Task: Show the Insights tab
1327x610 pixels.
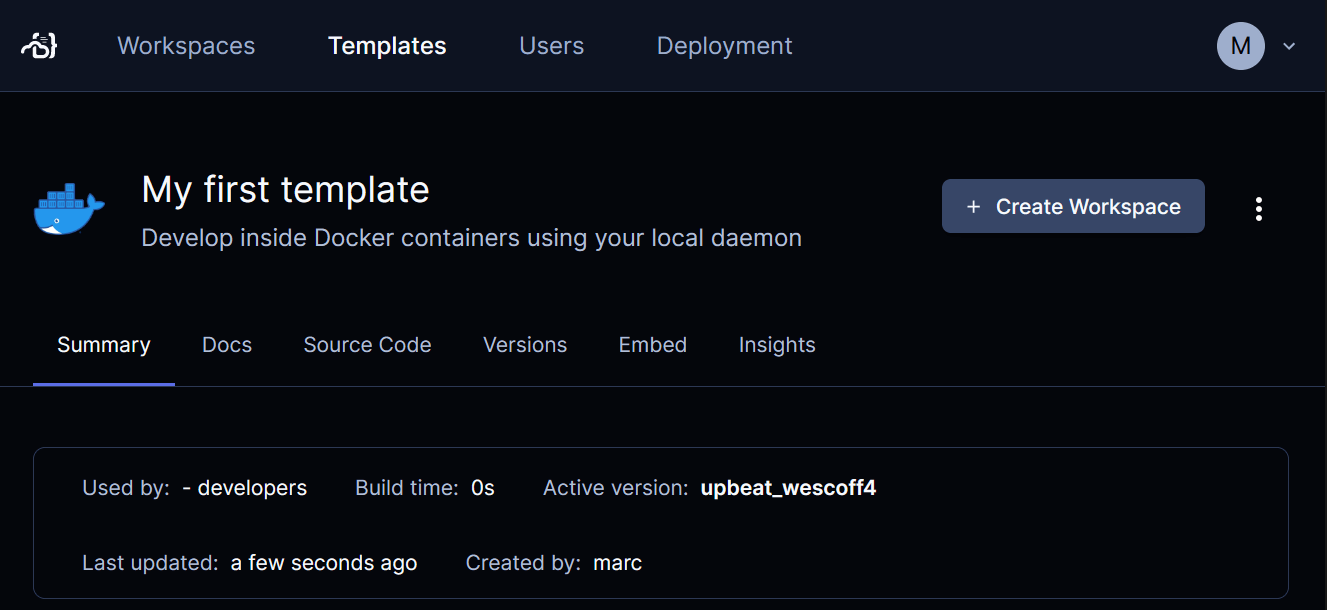Action: (x=777, y=345)
